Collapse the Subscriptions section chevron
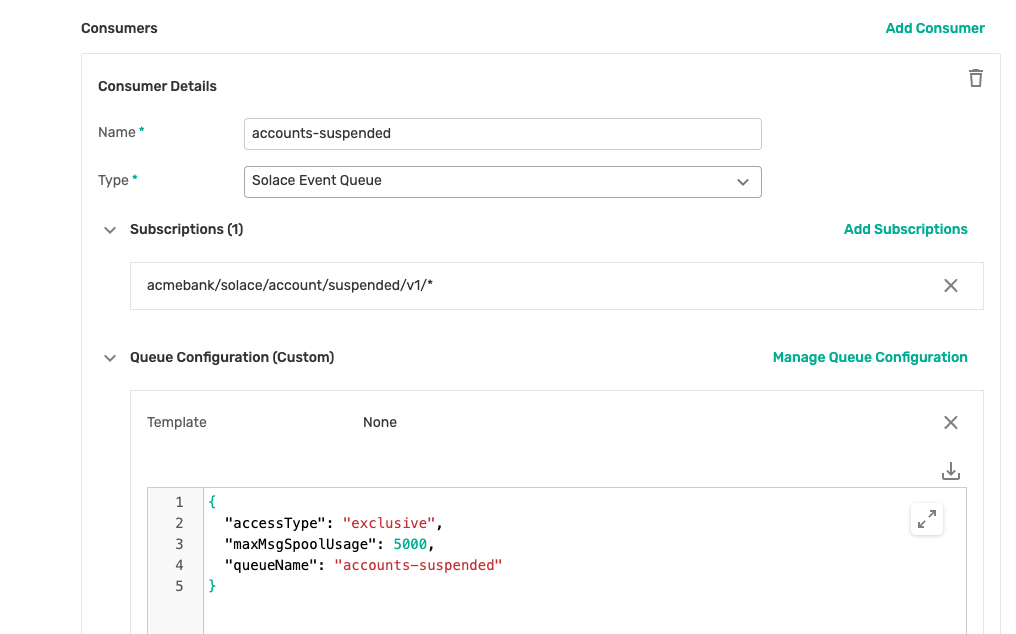The image size is (1016, 634). pos(110,230)
